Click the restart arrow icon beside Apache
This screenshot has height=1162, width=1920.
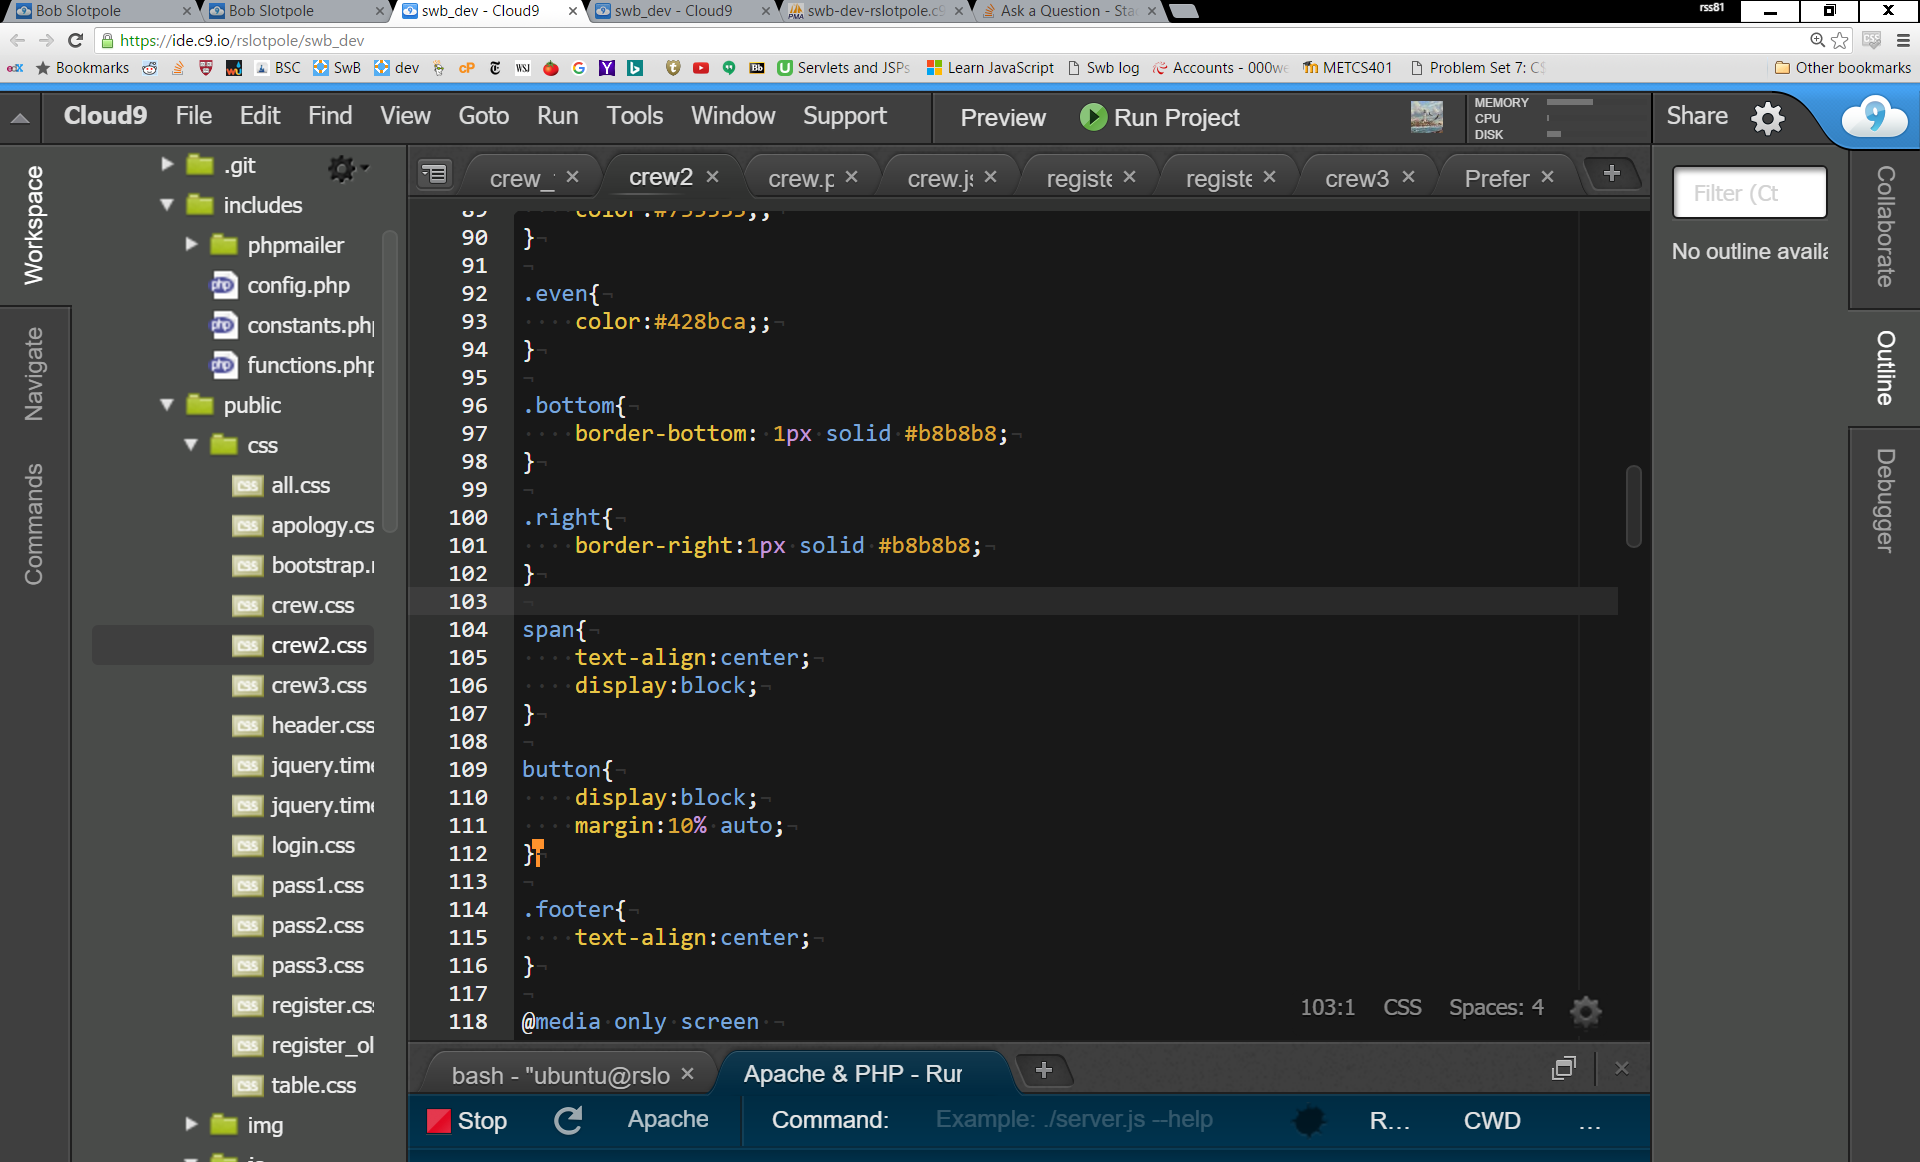tap(568, 1120)
